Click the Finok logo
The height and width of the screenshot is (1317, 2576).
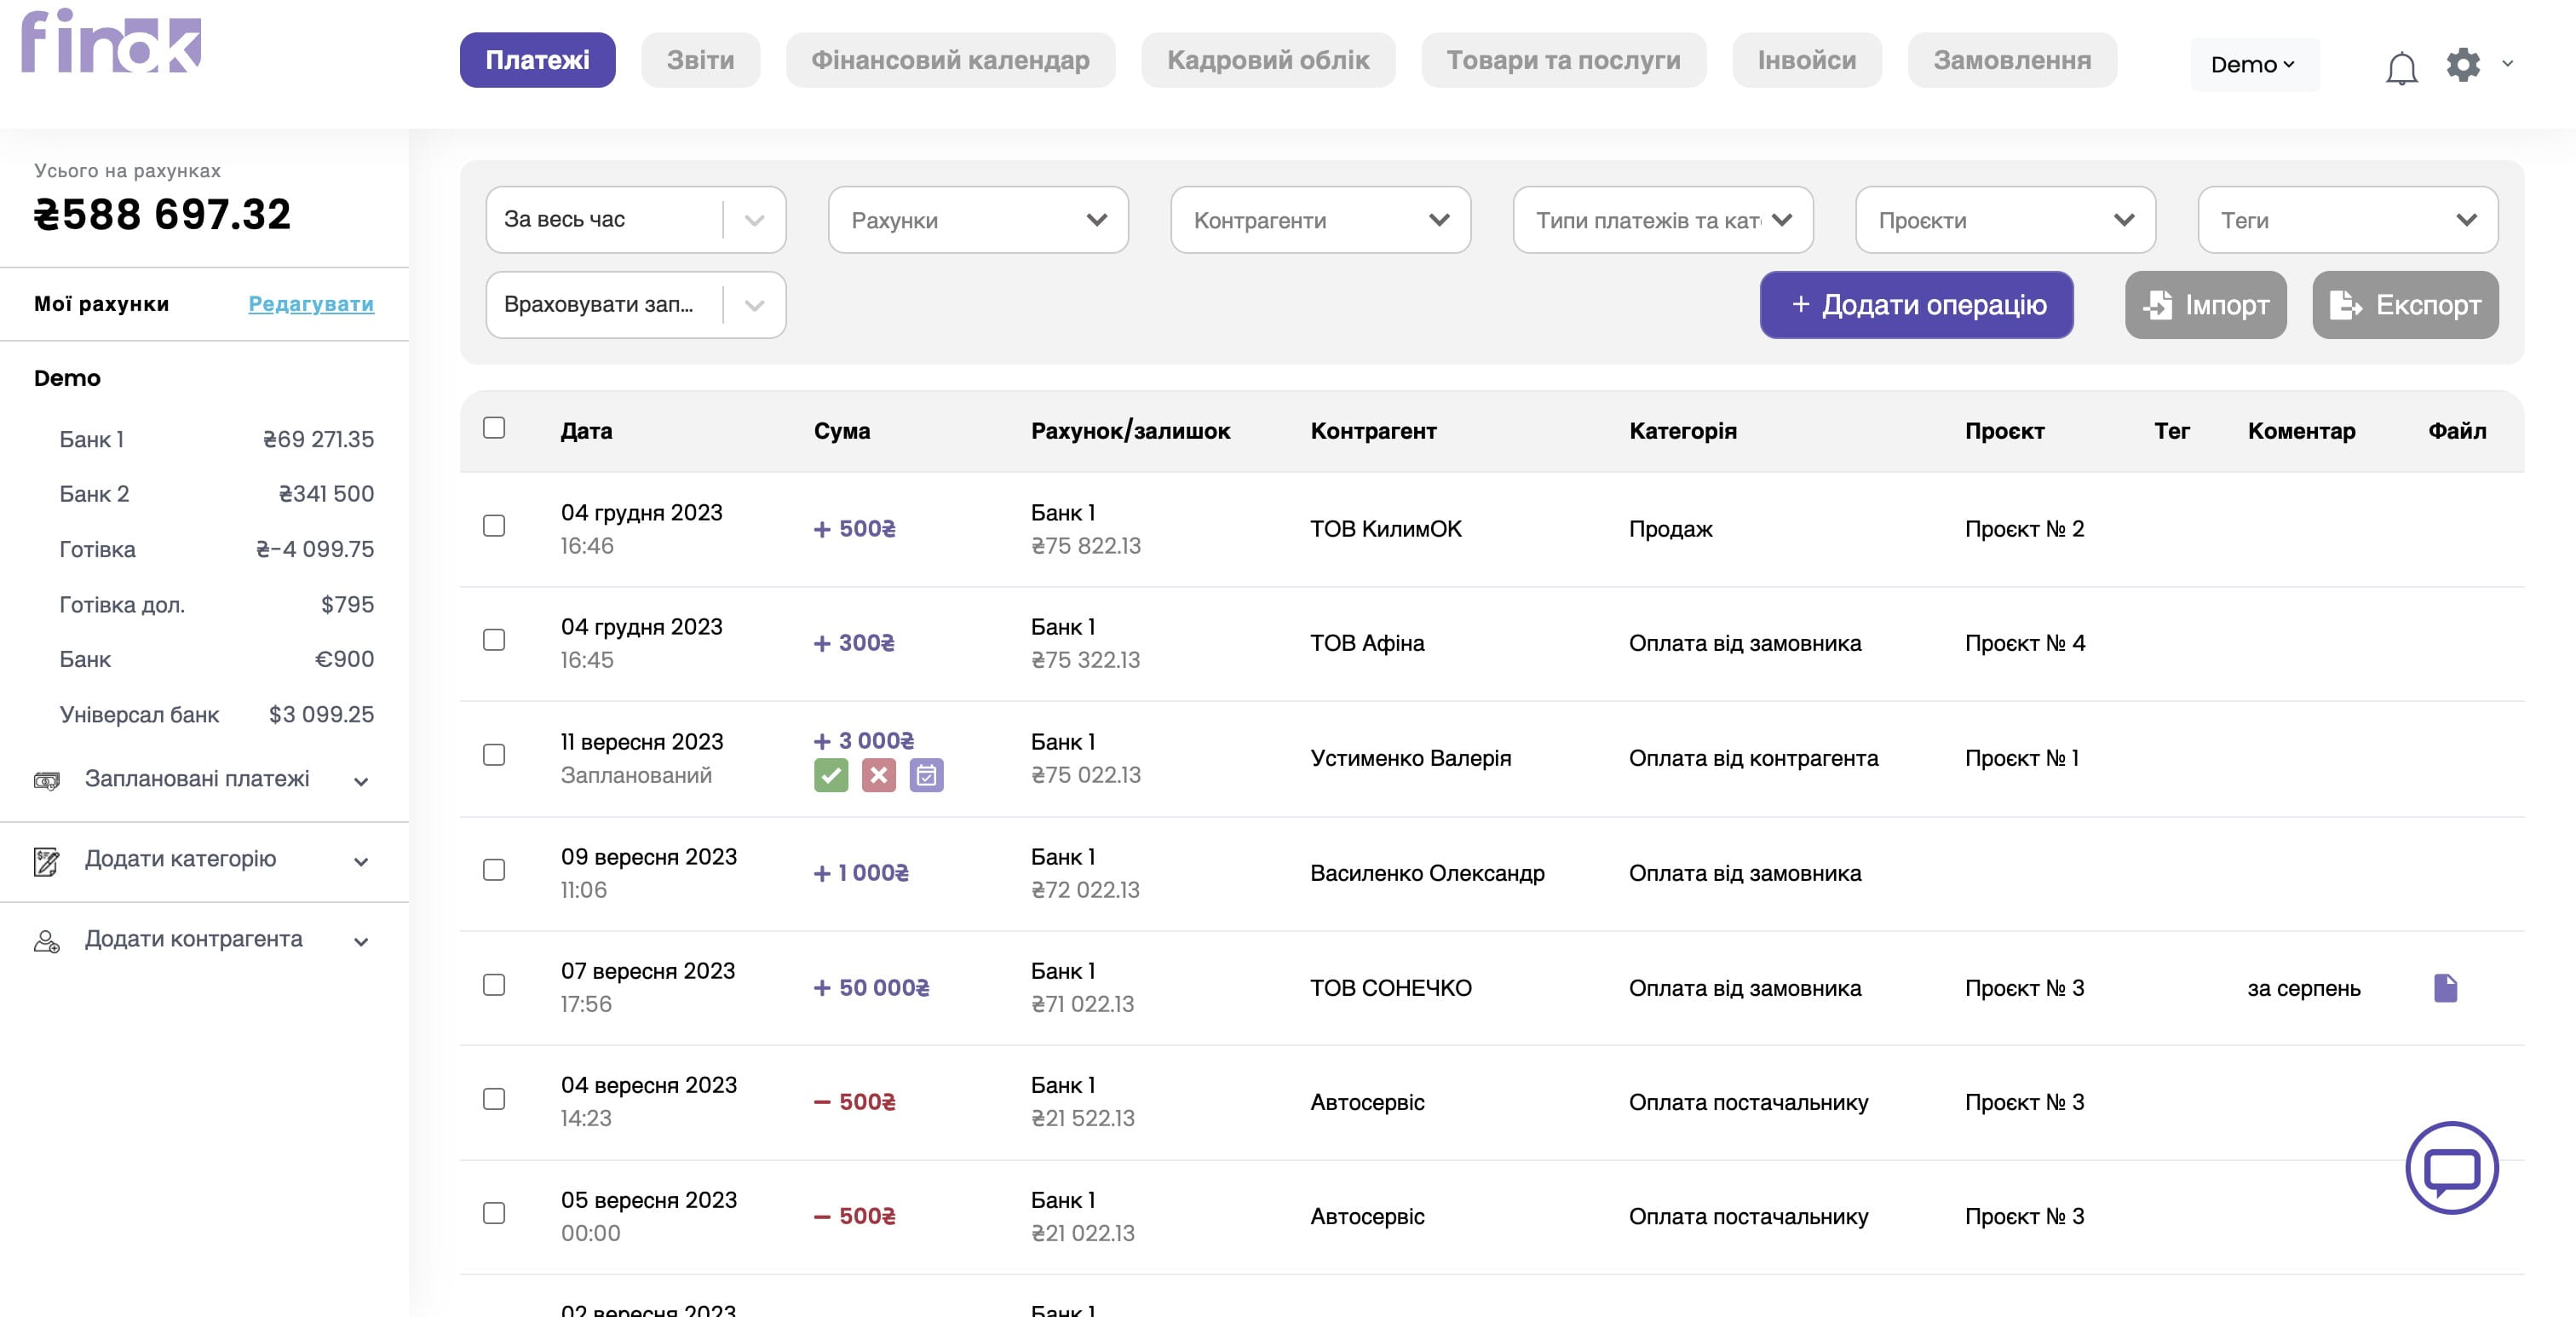[x=111, y=42]
